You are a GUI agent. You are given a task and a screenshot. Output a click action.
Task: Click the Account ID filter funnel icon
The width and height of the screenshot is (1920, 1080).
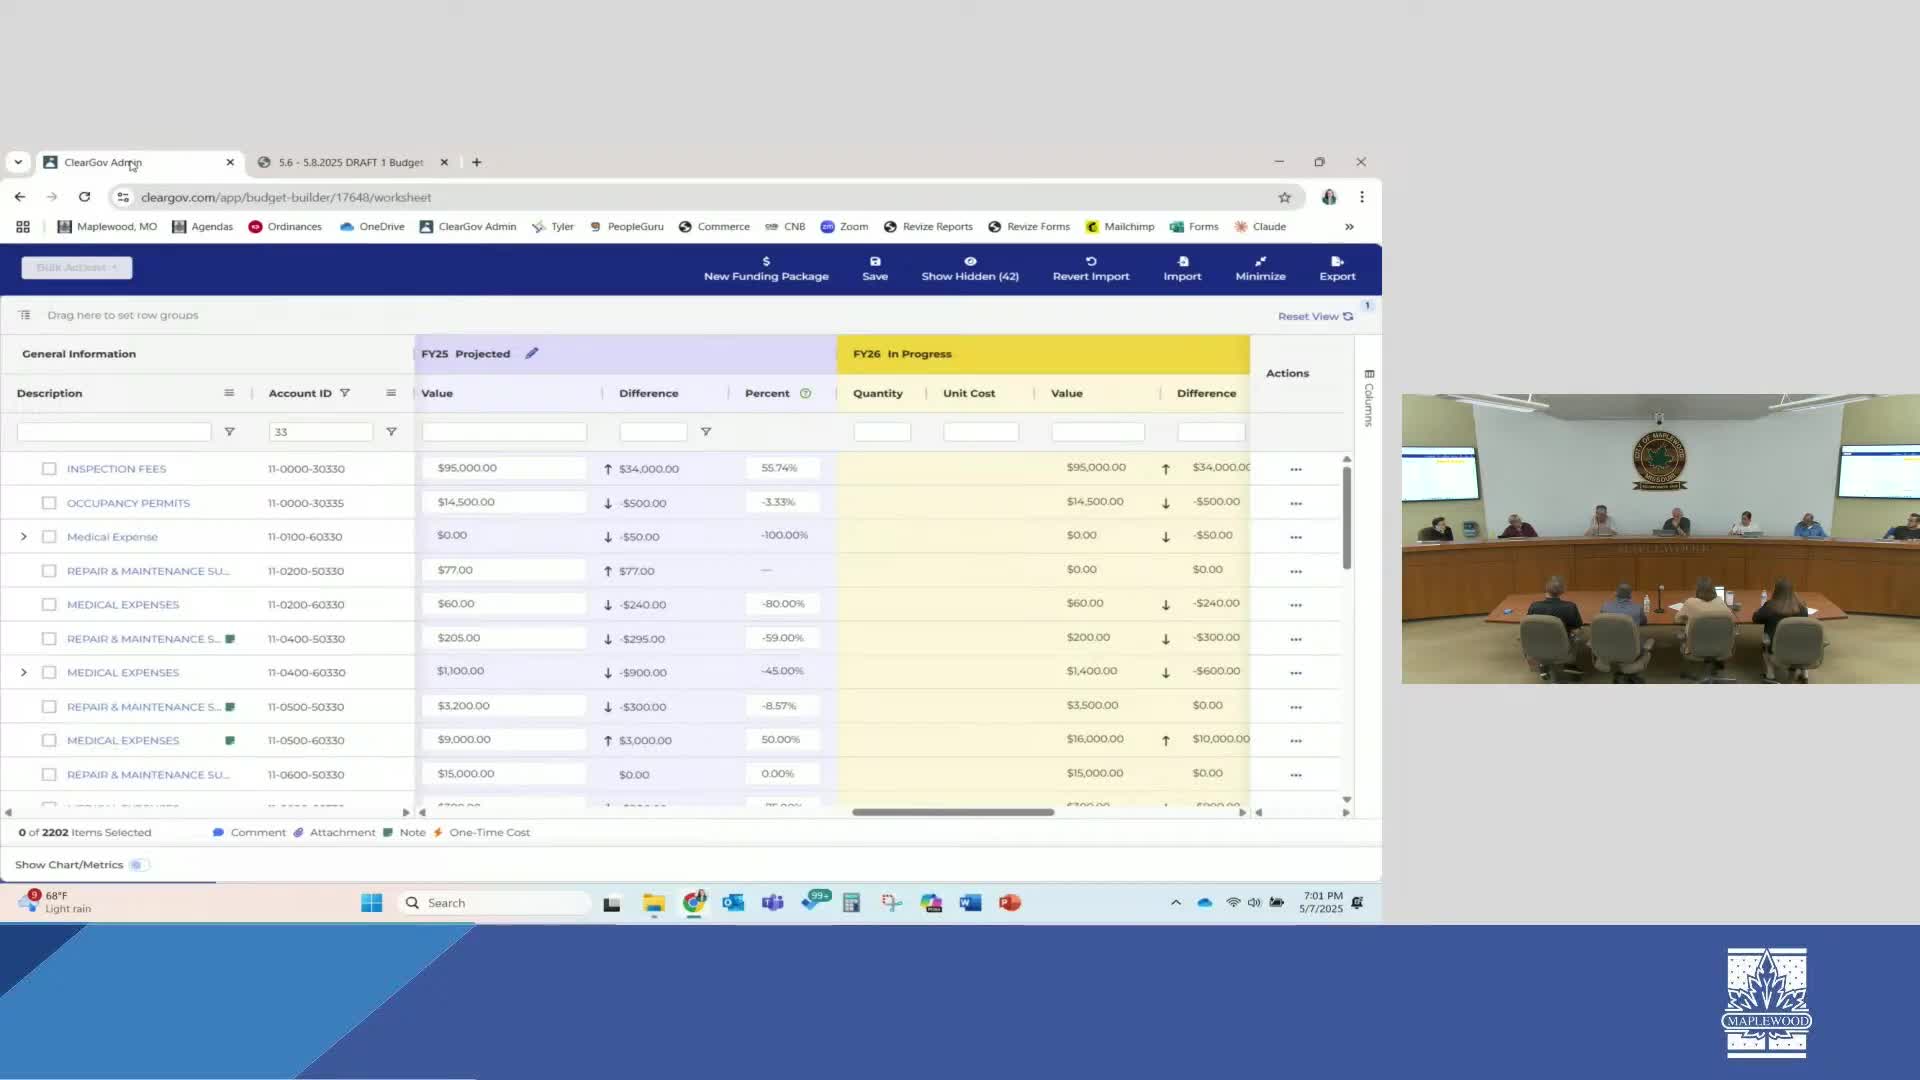345,393
